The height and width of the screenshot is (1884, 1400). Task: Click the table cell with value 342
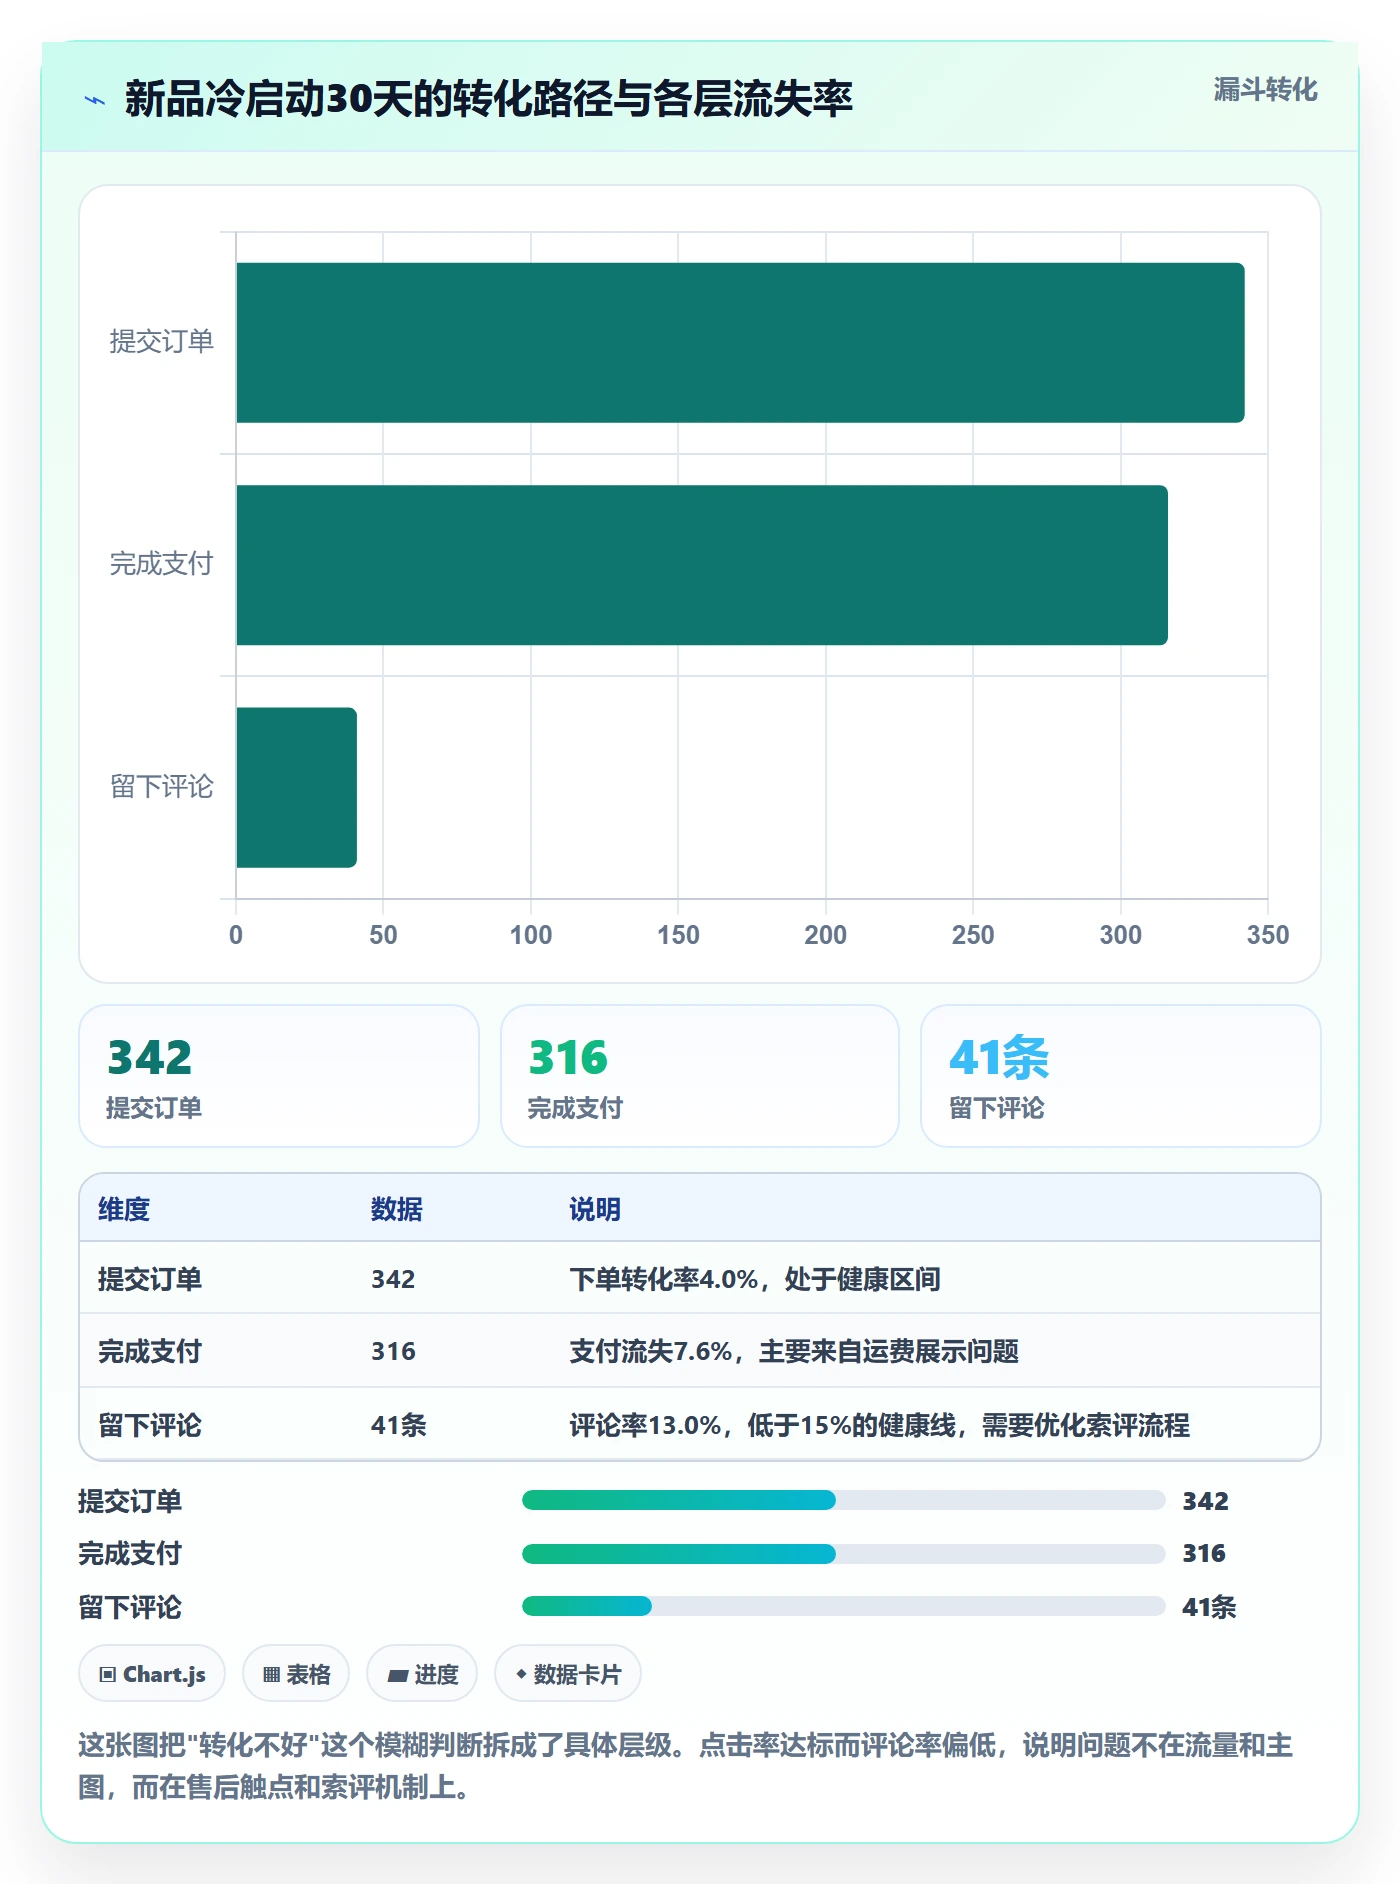coord(393,1279)
